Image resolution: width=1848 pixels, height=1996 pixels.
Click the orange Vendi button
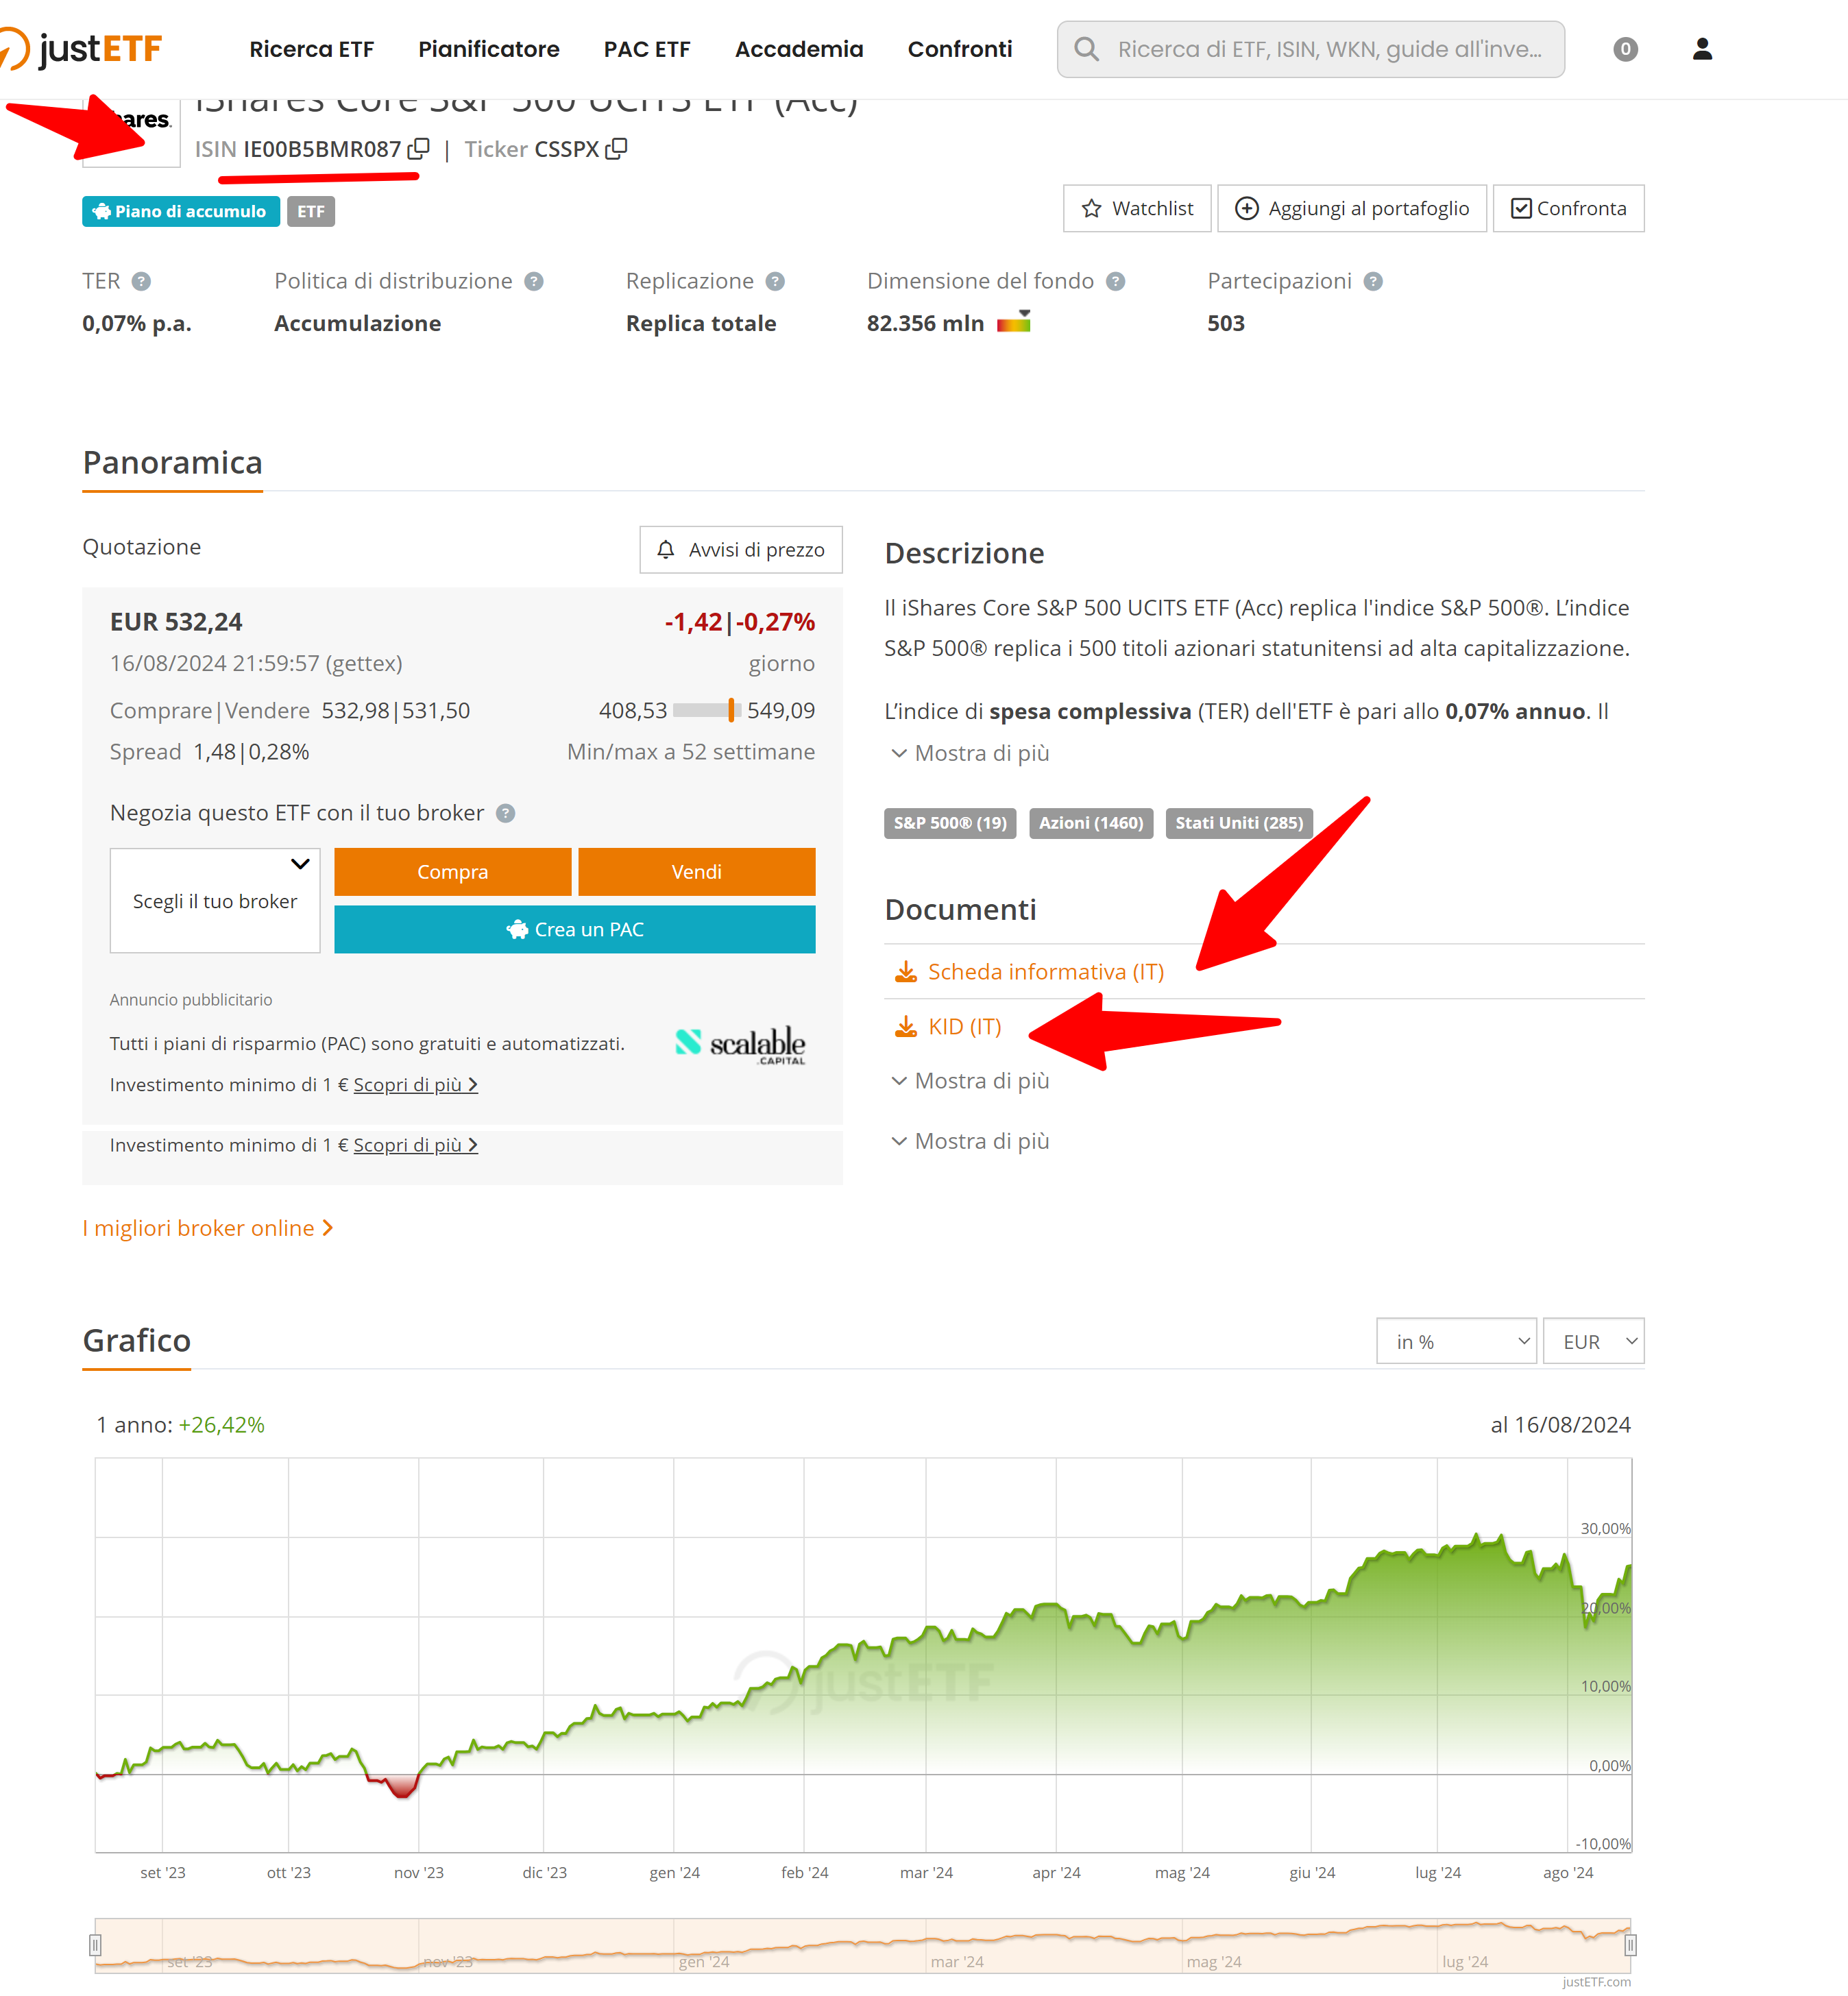pyautogui.click(x=697, y=872)
